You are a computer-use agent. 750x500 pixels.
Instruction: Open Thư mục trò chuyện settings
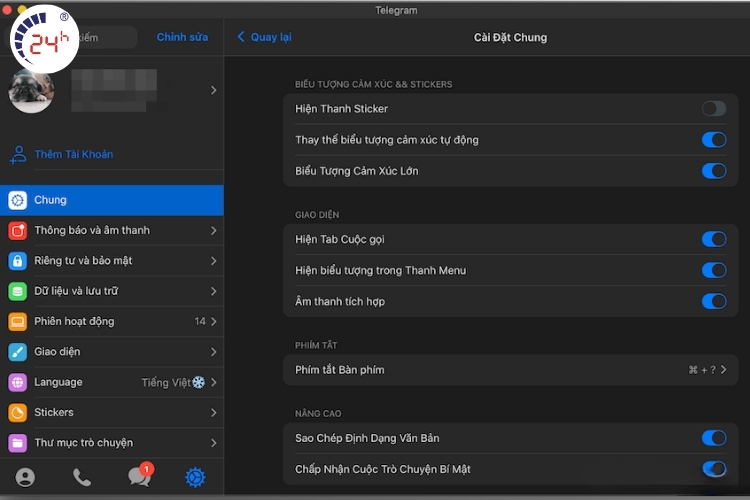[112, 443]
